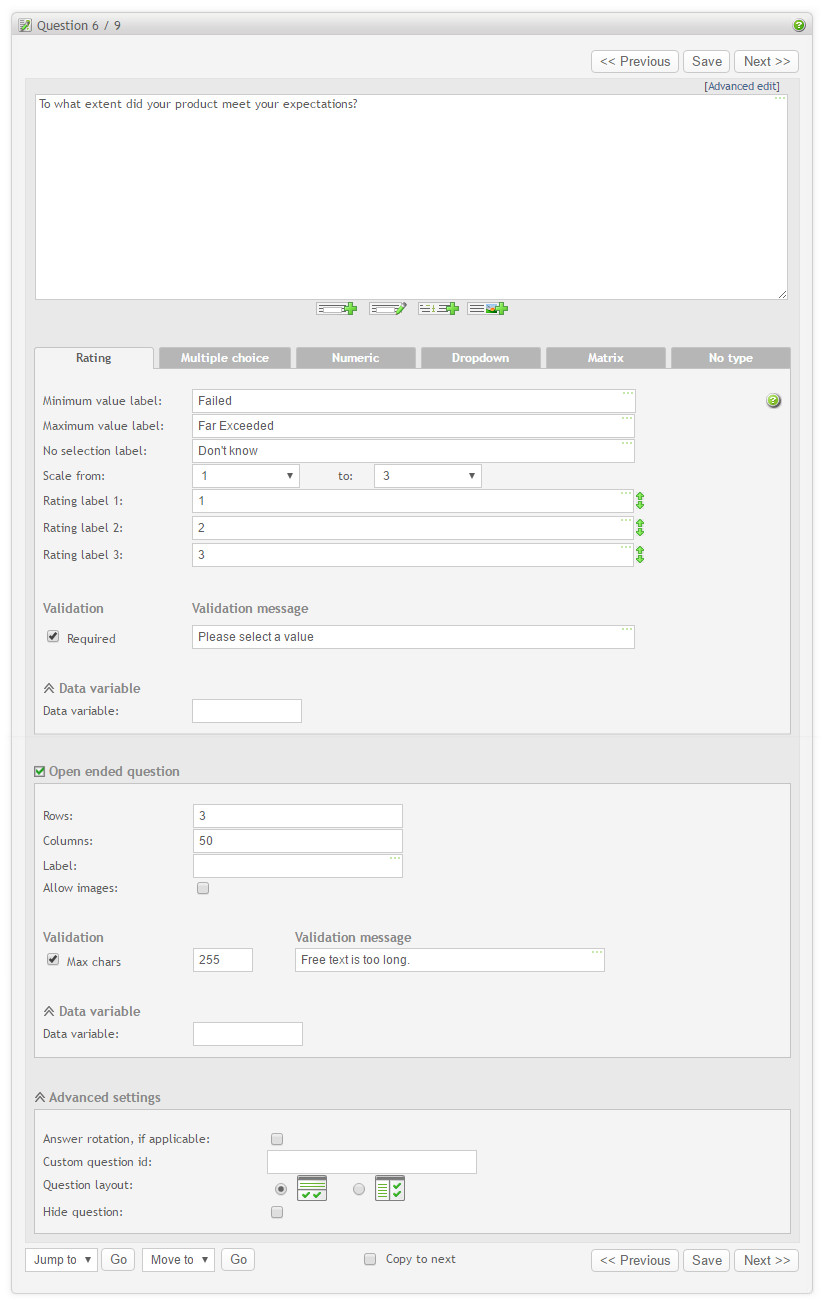Open the Advanced edit link
The image size is (825, 1305).
(742, 87)
